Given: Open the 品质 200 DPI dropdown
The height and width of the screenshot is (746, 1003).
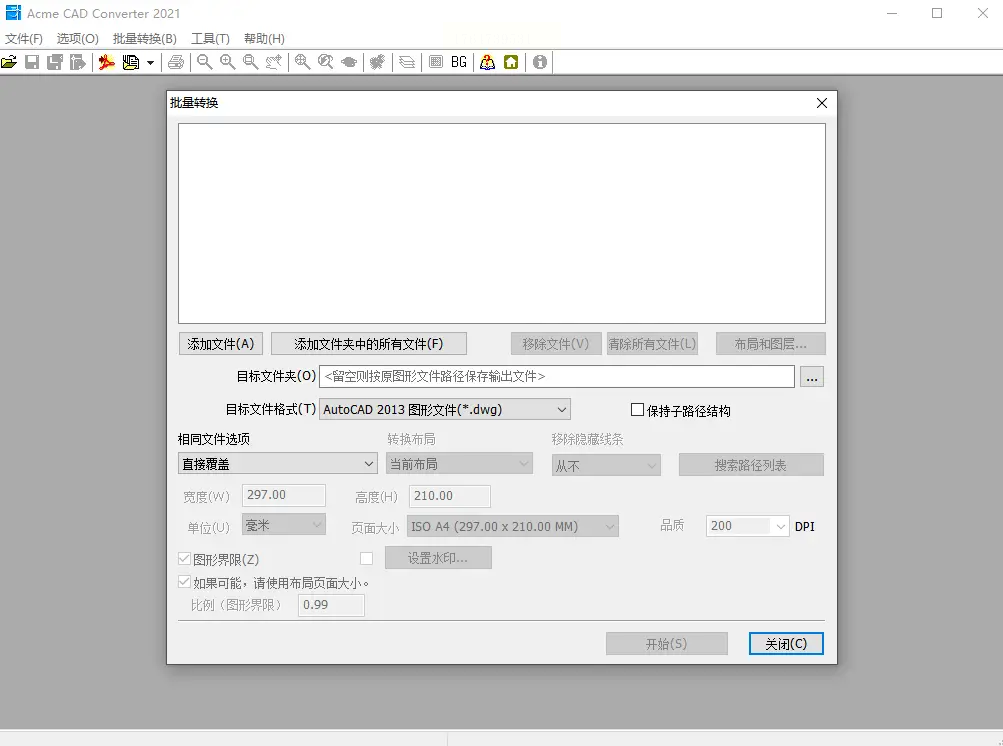Looking at the screenshot, I should tap(747, 526).
